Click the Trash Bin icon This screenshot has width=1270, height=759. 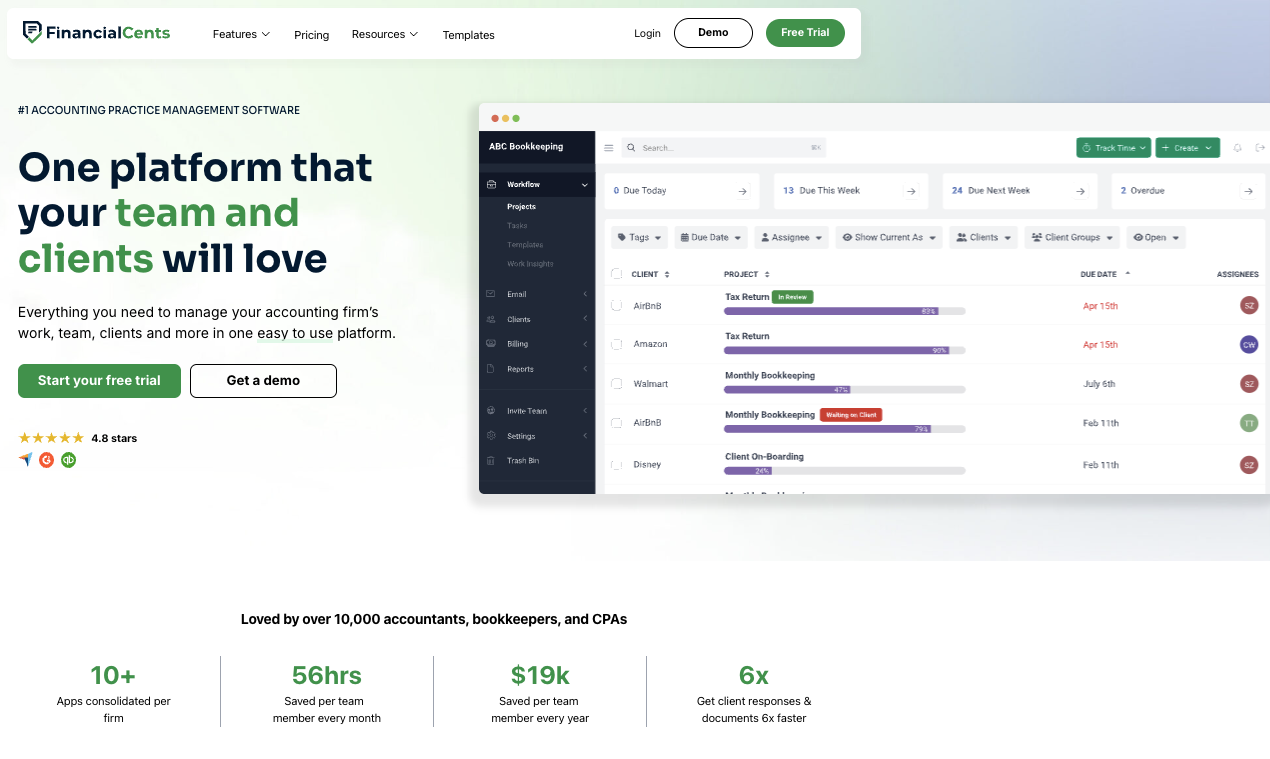490,460
